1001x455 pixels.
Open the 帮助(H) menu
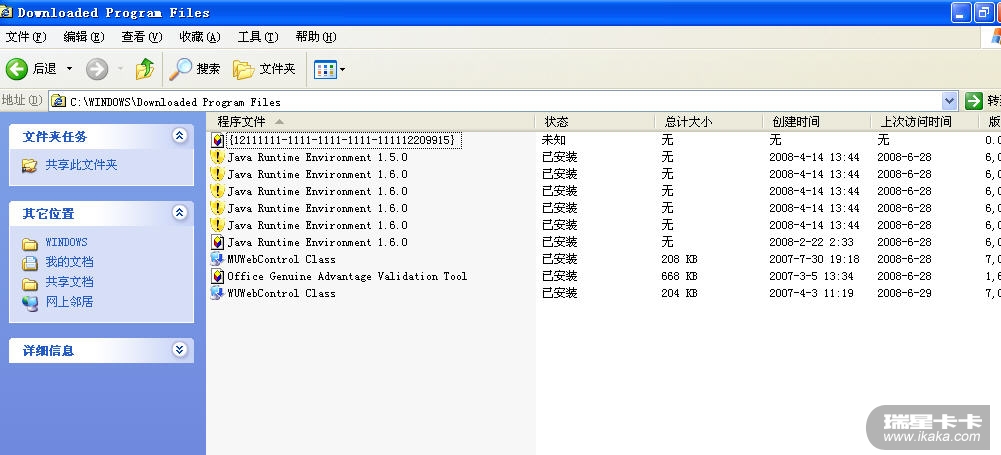coord(316,37)
